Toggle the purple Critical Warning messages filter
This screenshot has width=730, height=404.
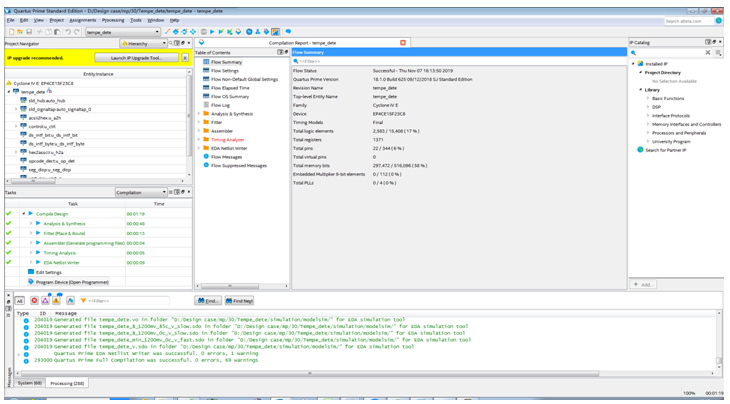tap(45, 301)
